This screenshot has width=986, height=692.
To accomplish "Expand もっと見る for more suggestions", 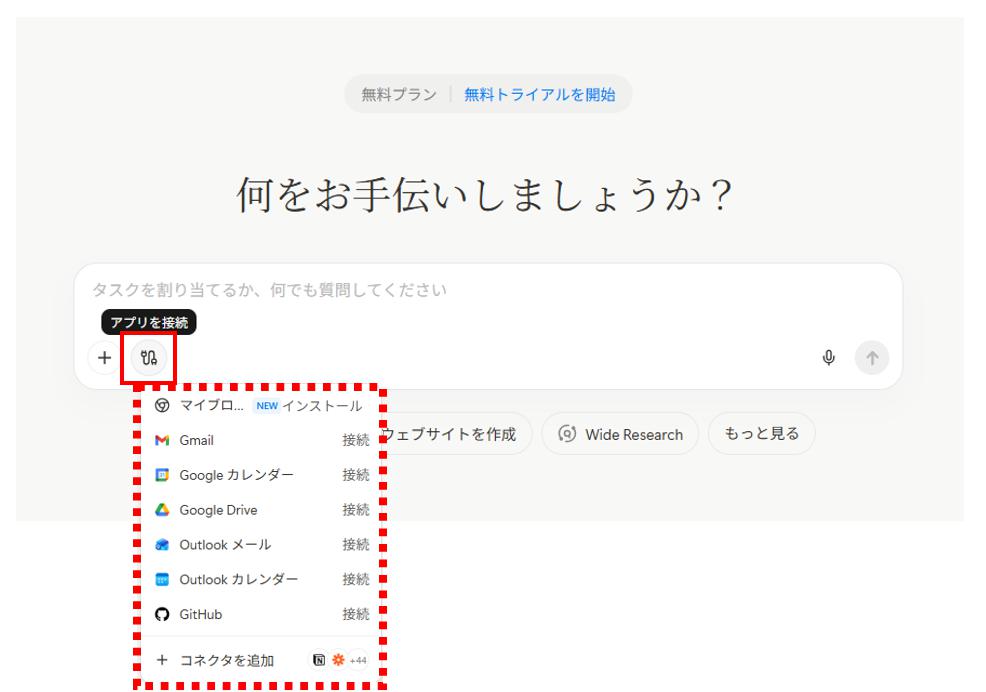I will [763, 433].
